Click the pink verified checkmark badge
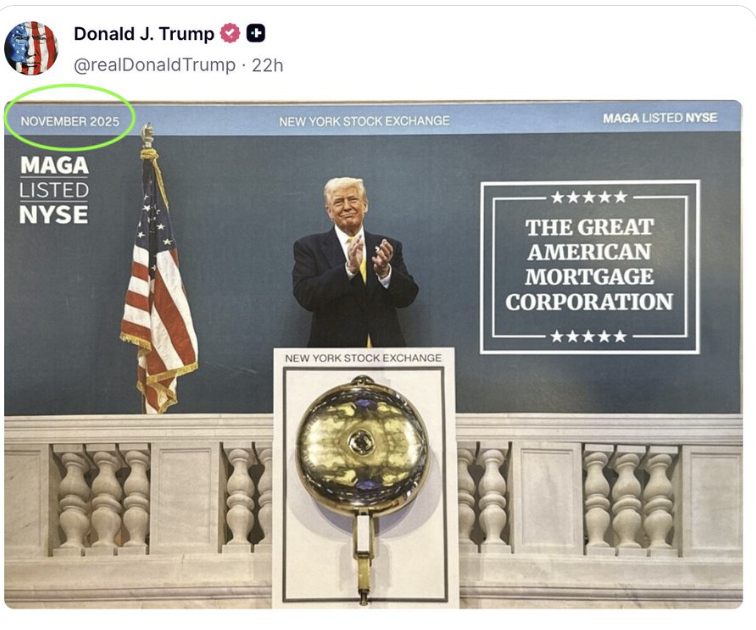Image resolution: width=756 pixels, height=630 pixels. coord(230,33)
